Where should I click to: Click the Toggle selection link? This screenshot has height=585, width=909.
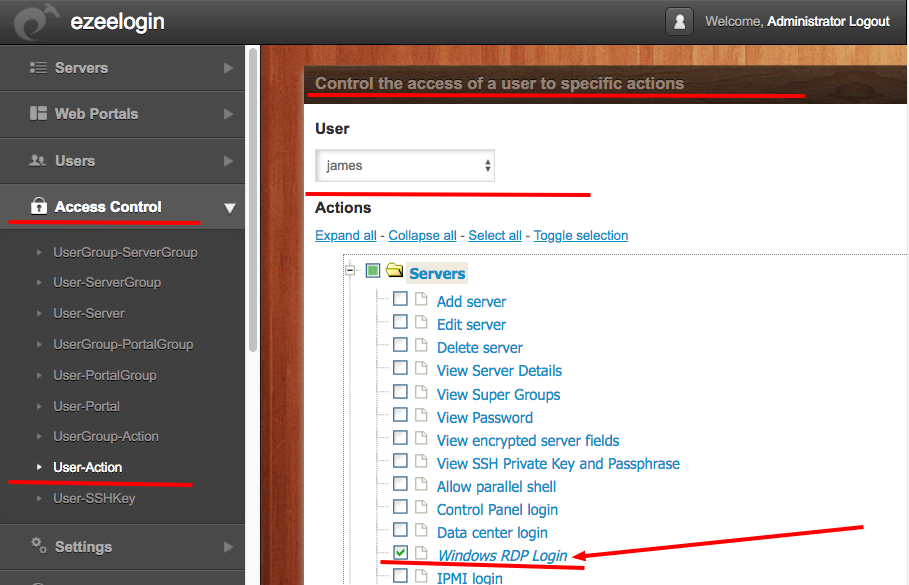pos(581,235)
